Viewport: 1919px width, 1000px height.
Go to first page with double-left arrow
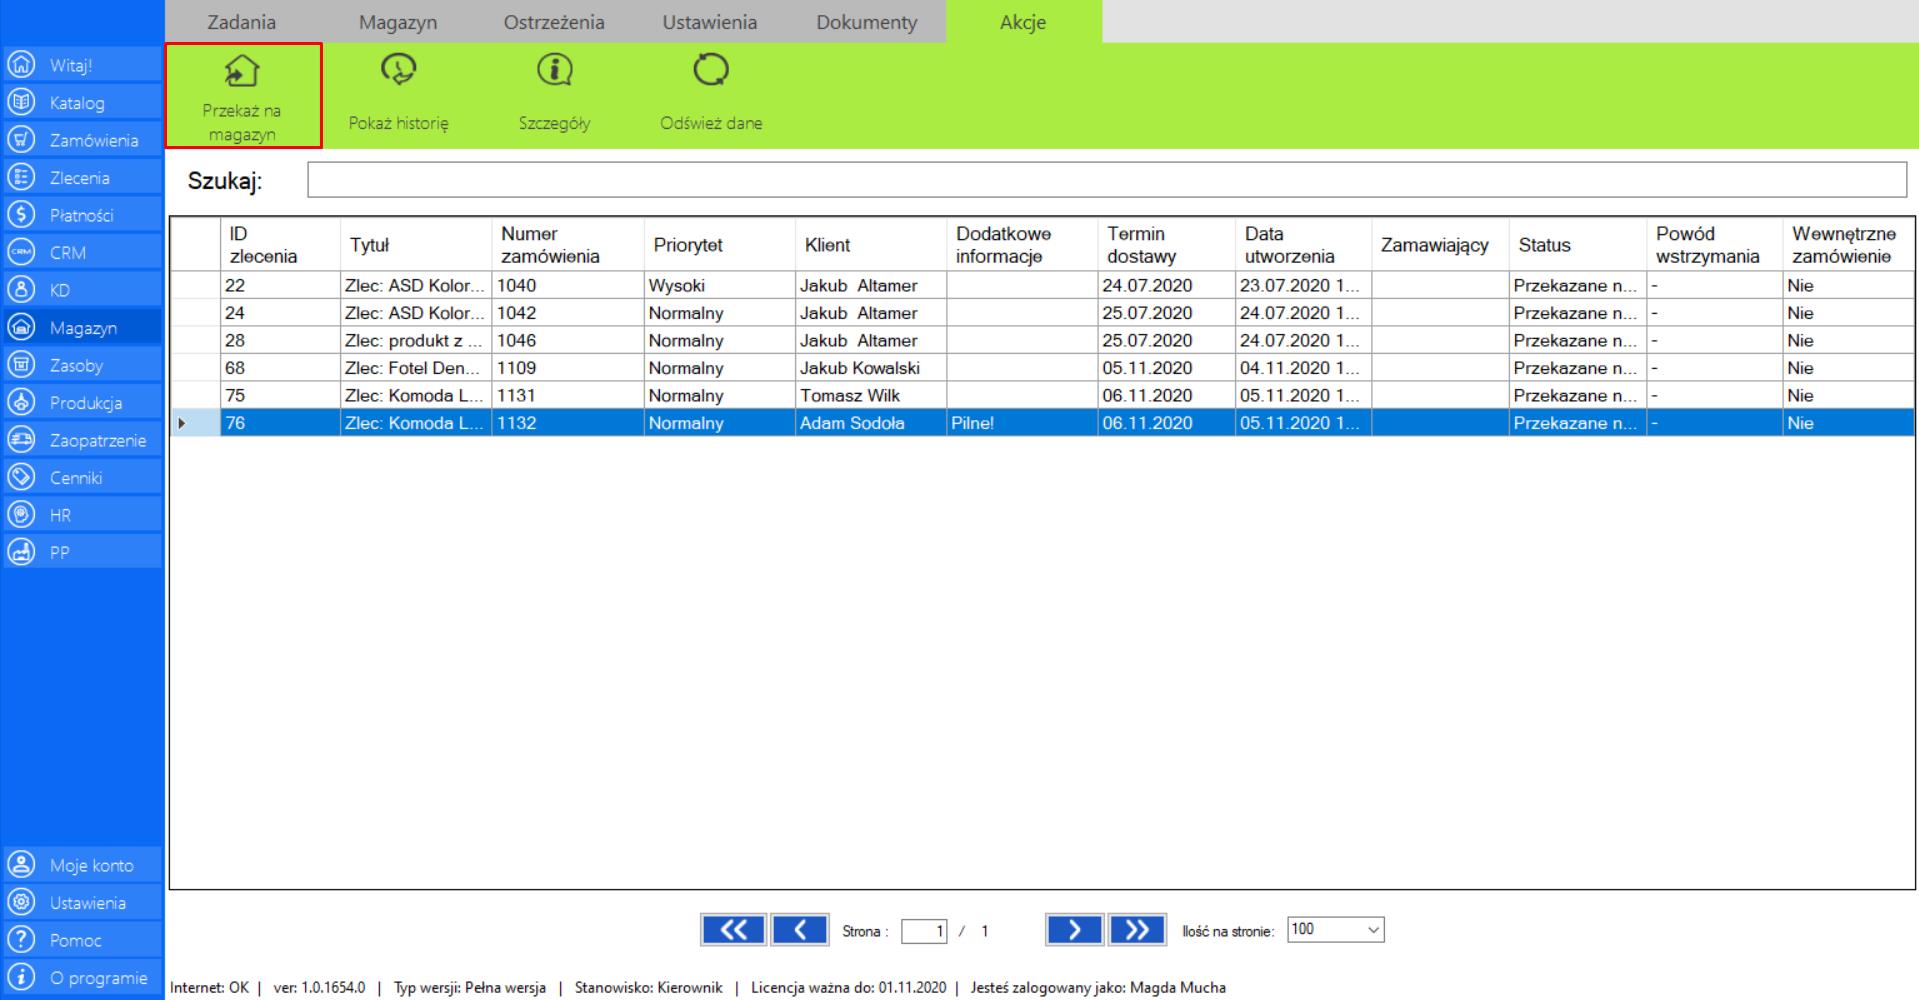(x=733, y=930)
